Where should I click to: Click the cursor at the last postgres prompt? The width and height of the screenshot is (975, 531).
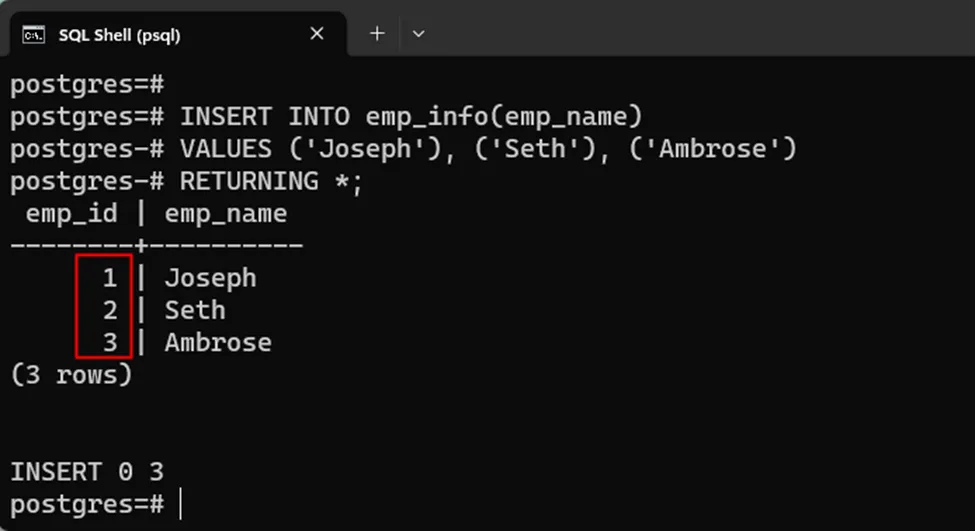181,502
